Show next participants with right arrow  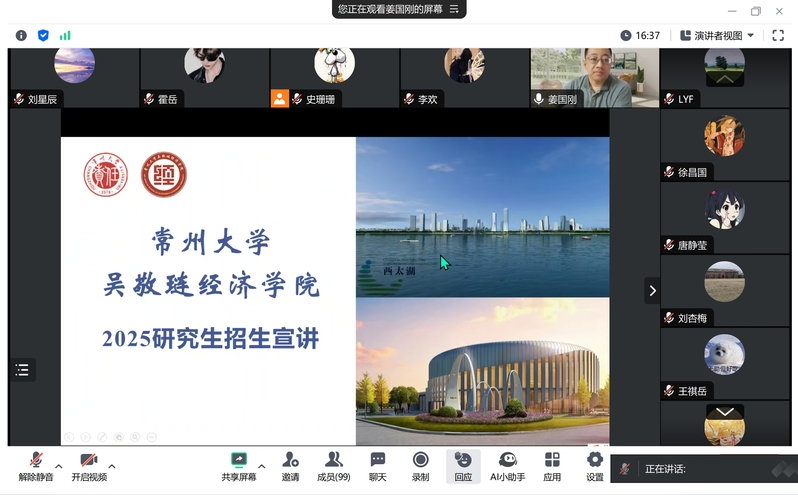pyautogui.click(x=652, y=290)
